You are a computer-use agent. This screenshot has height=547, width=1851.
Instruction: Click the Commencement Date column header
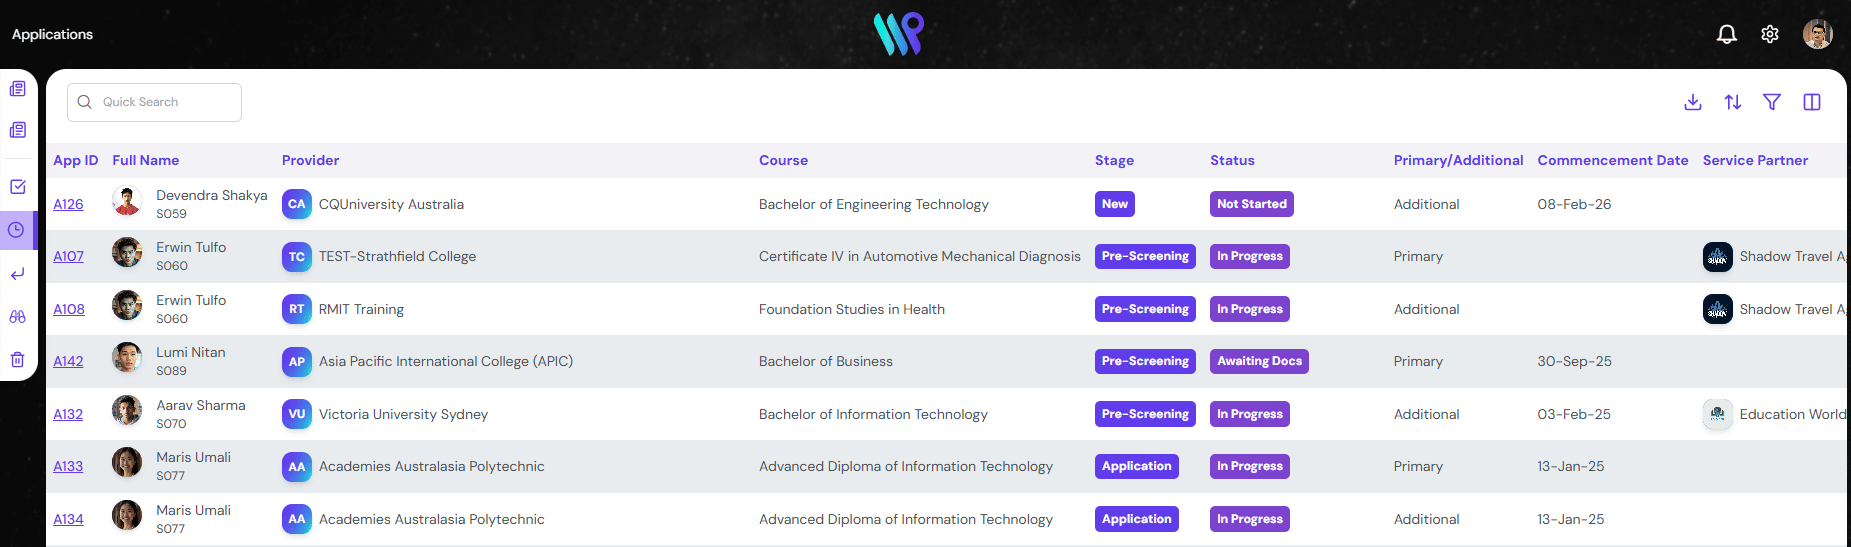[x=1612, y=160]
